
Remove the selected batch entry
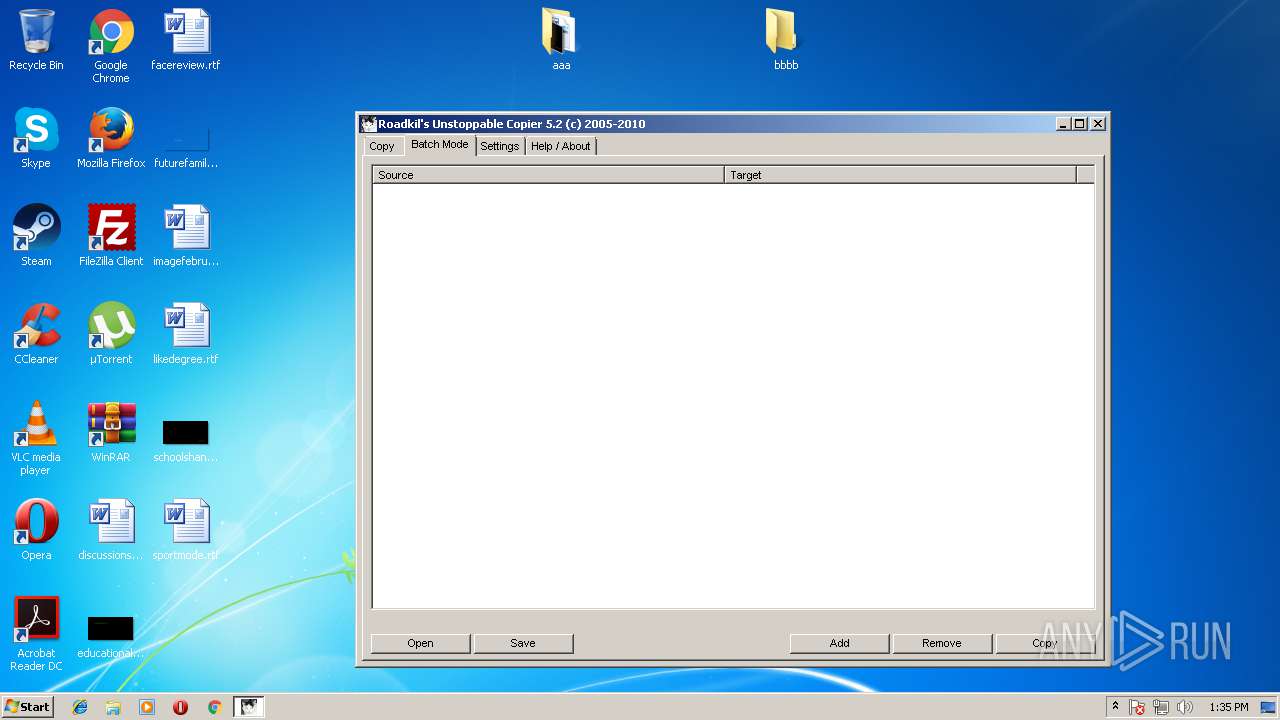pyautogui.click(x=942, y=643)
